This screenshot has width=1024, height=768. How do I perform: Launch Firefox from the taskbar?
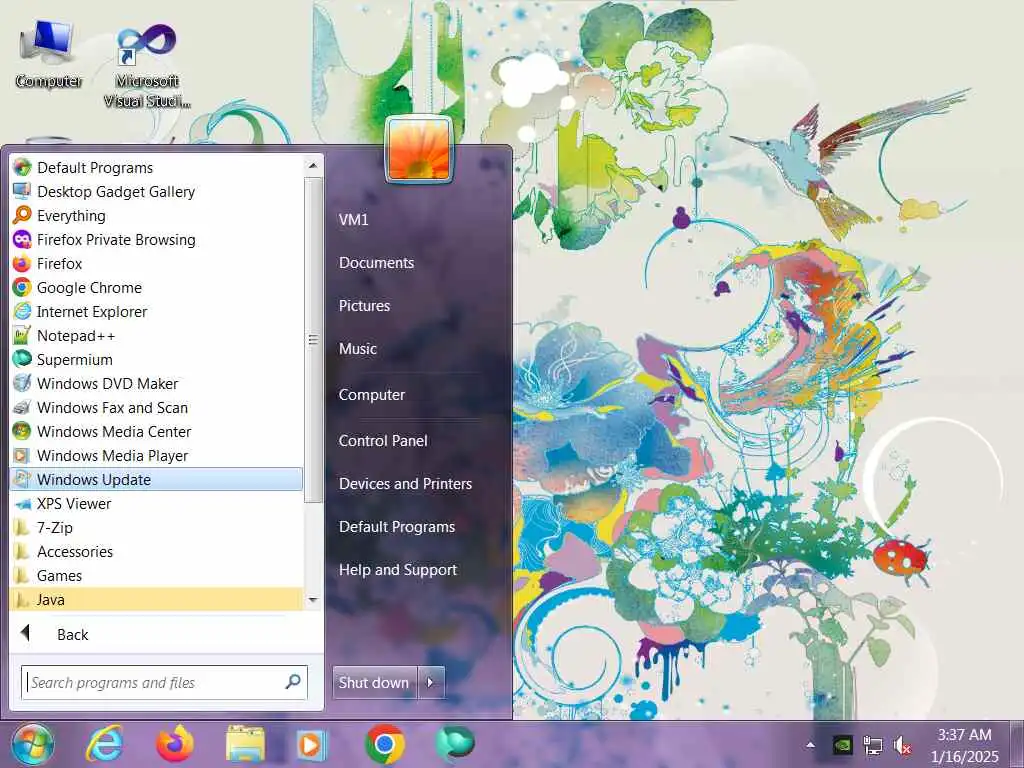click(175, 744)
